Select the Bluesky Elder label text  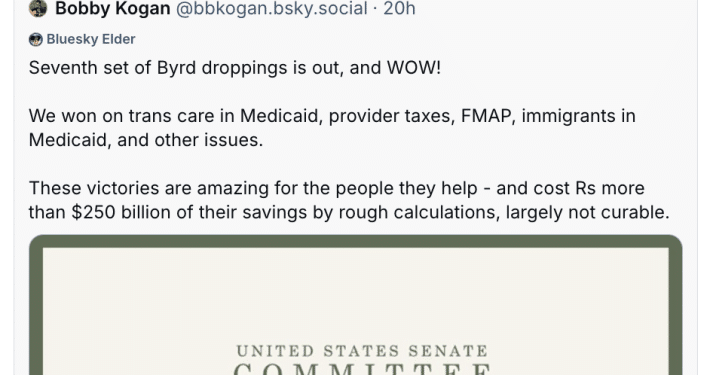click(x=91, y=39)
